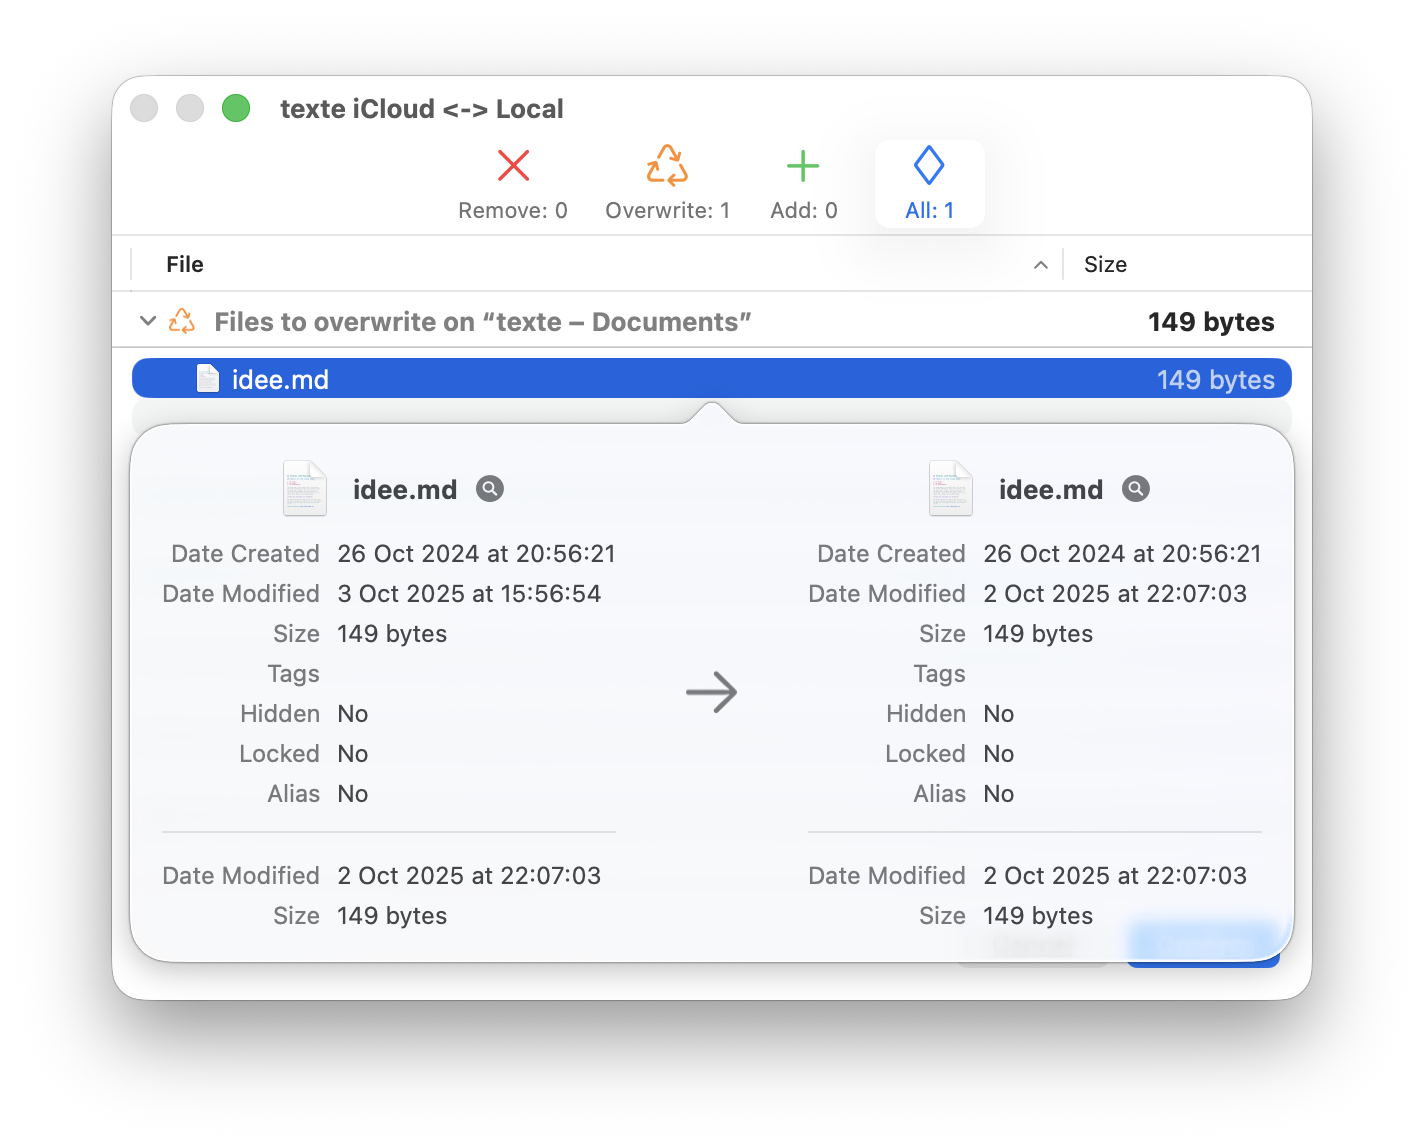Sort by the Size column header
Viewport: 1424px width, 1148px height.
point(1105,264)
